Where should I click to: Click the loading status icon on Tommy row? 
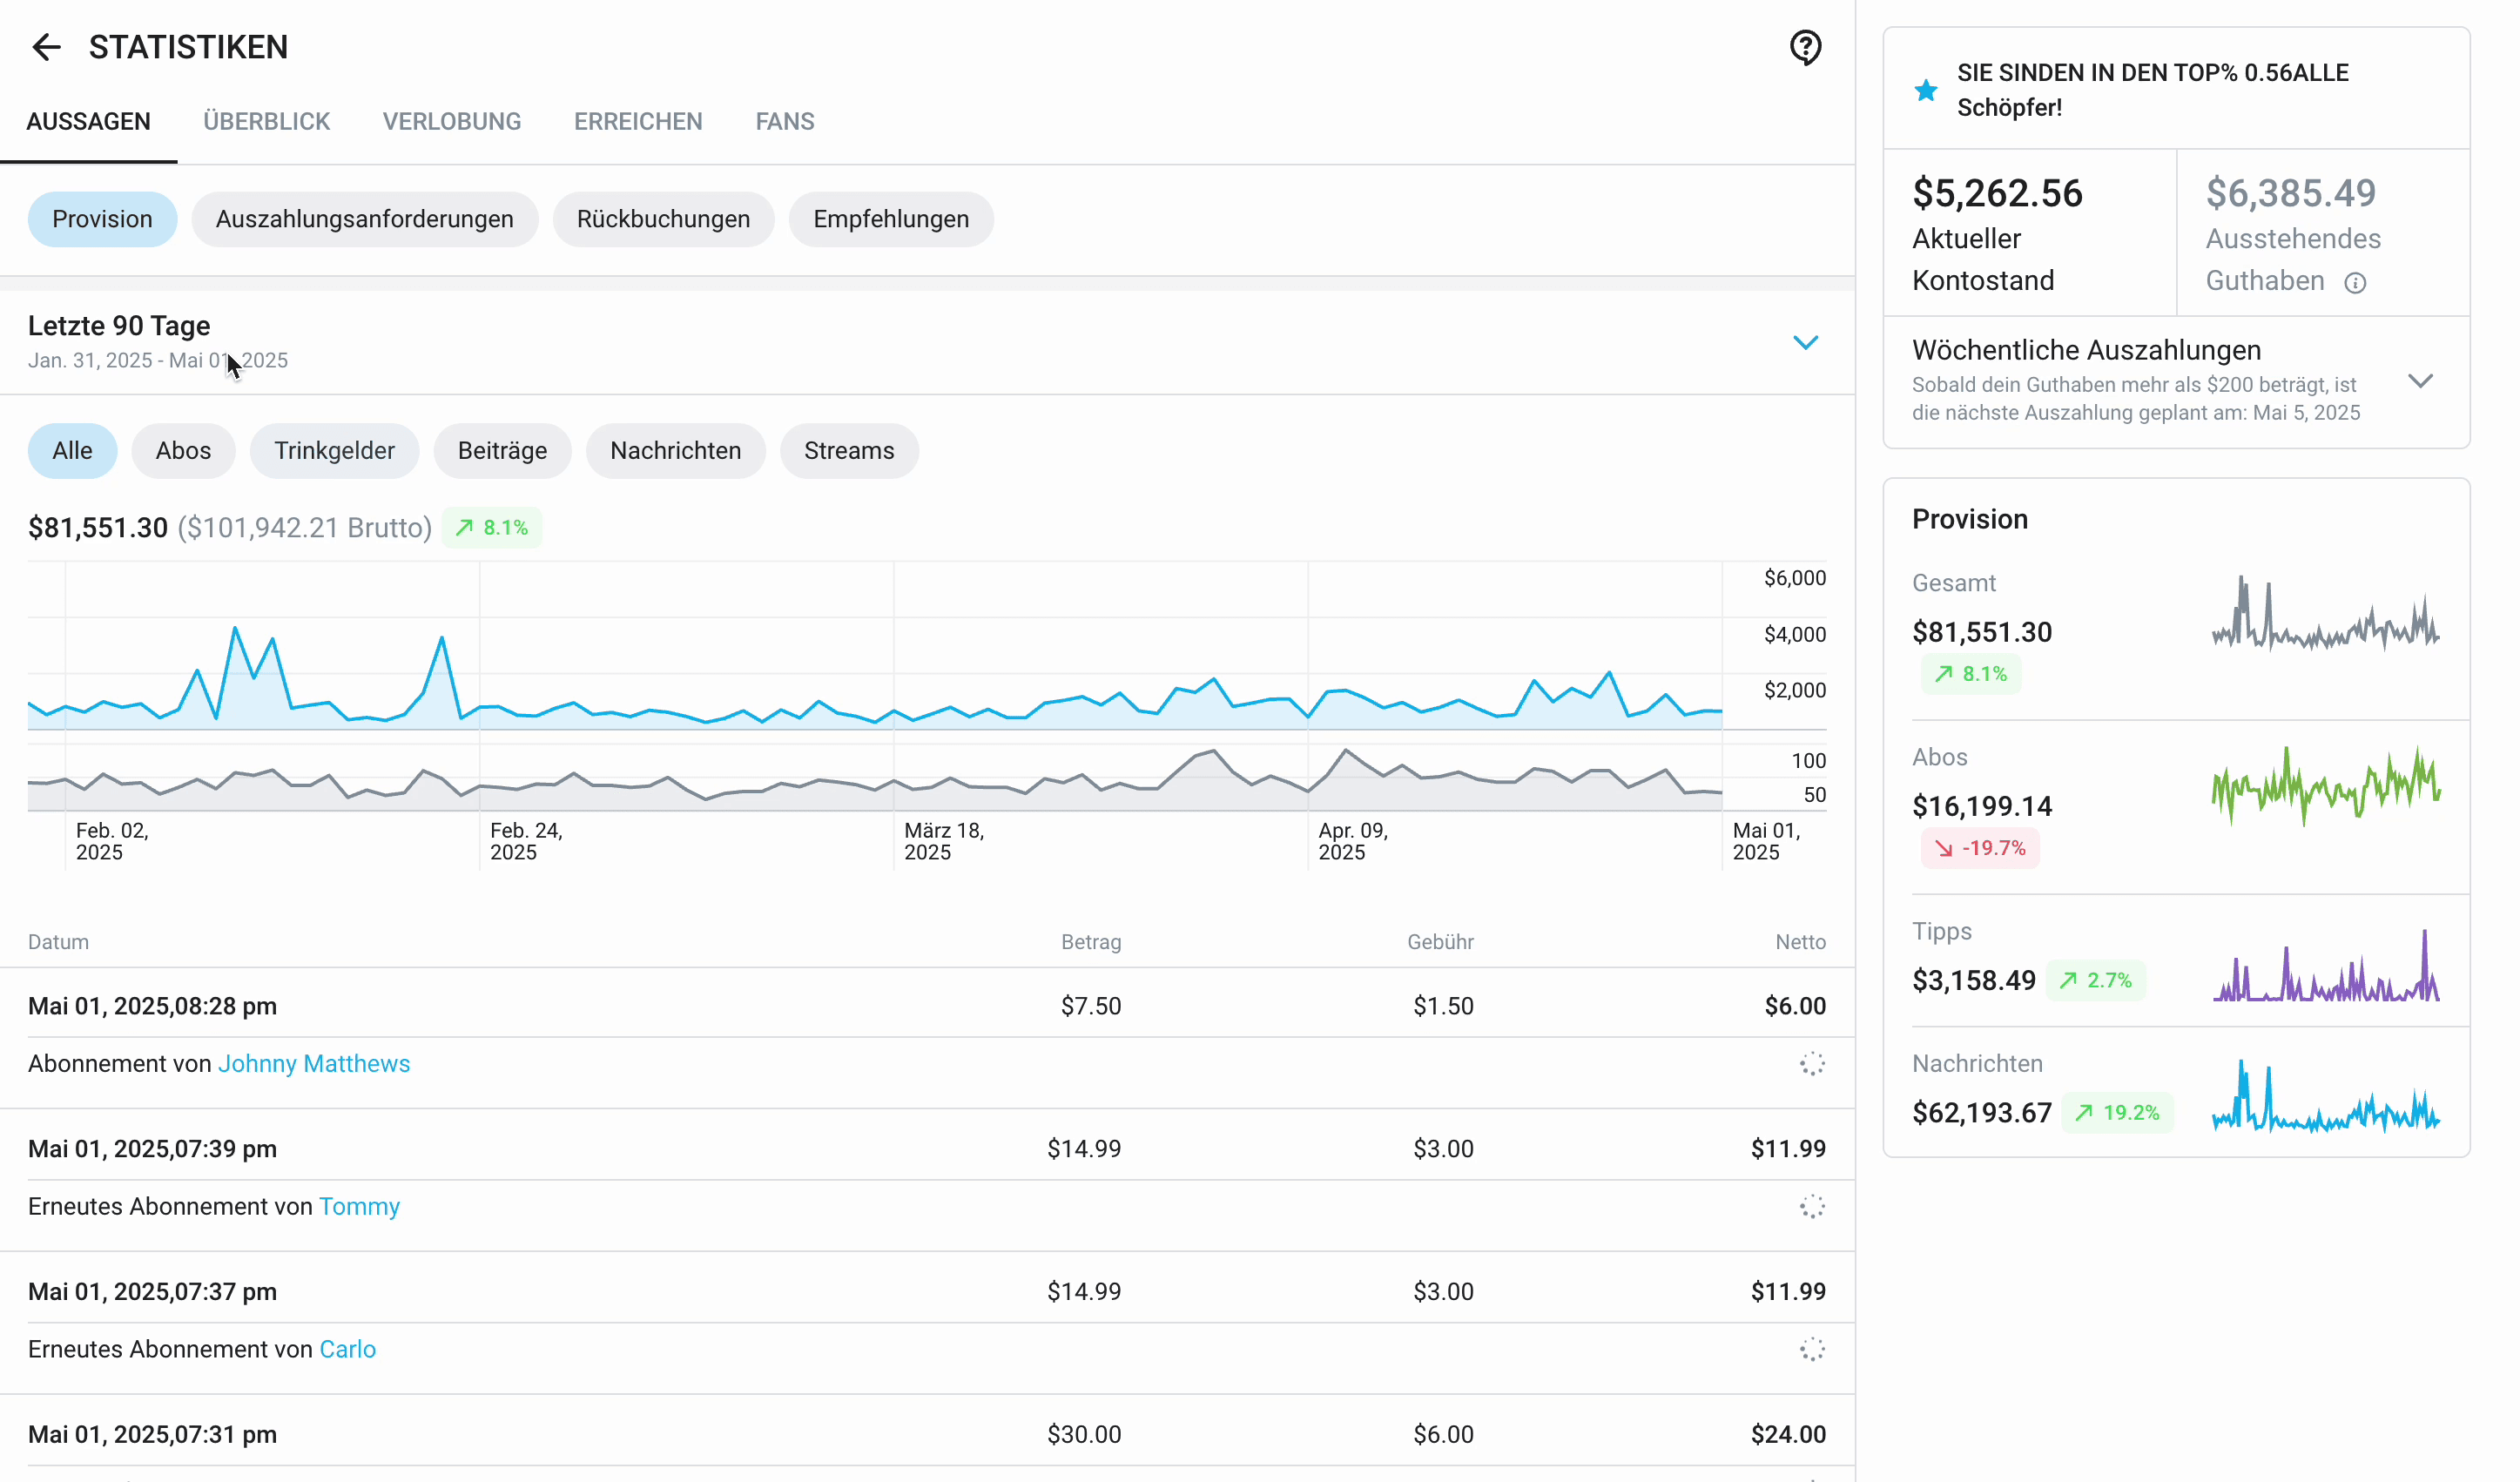click(1812, 1207)
